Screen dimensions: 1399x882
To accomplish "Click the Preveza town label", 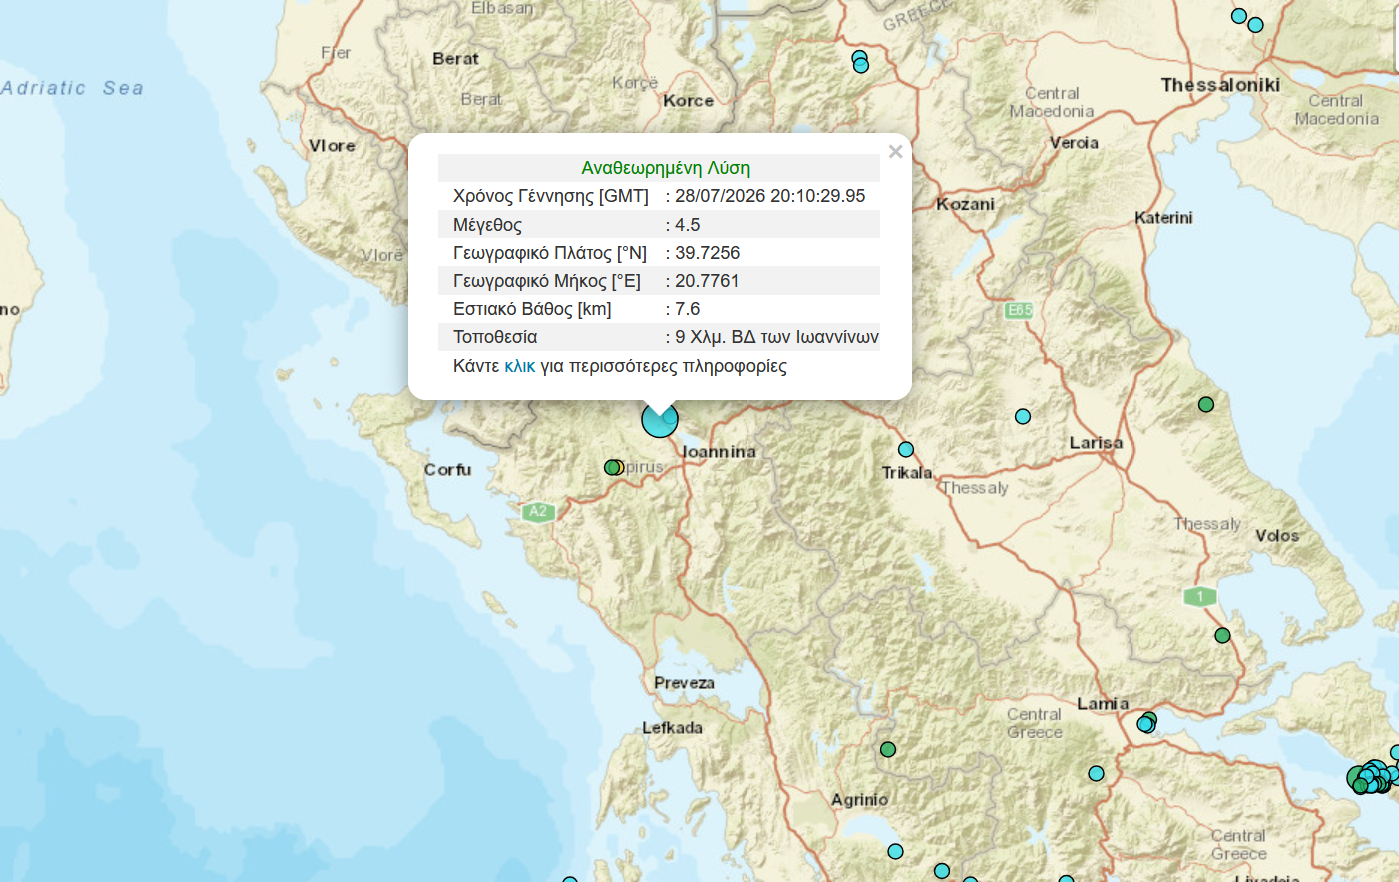I will [684, 683].
